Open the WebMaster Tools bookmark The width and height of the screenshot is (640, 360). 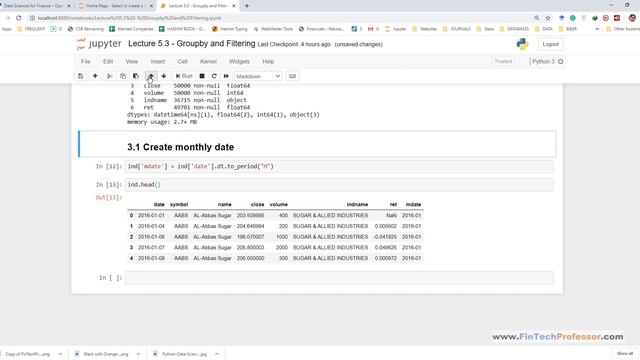coord(273,29)
